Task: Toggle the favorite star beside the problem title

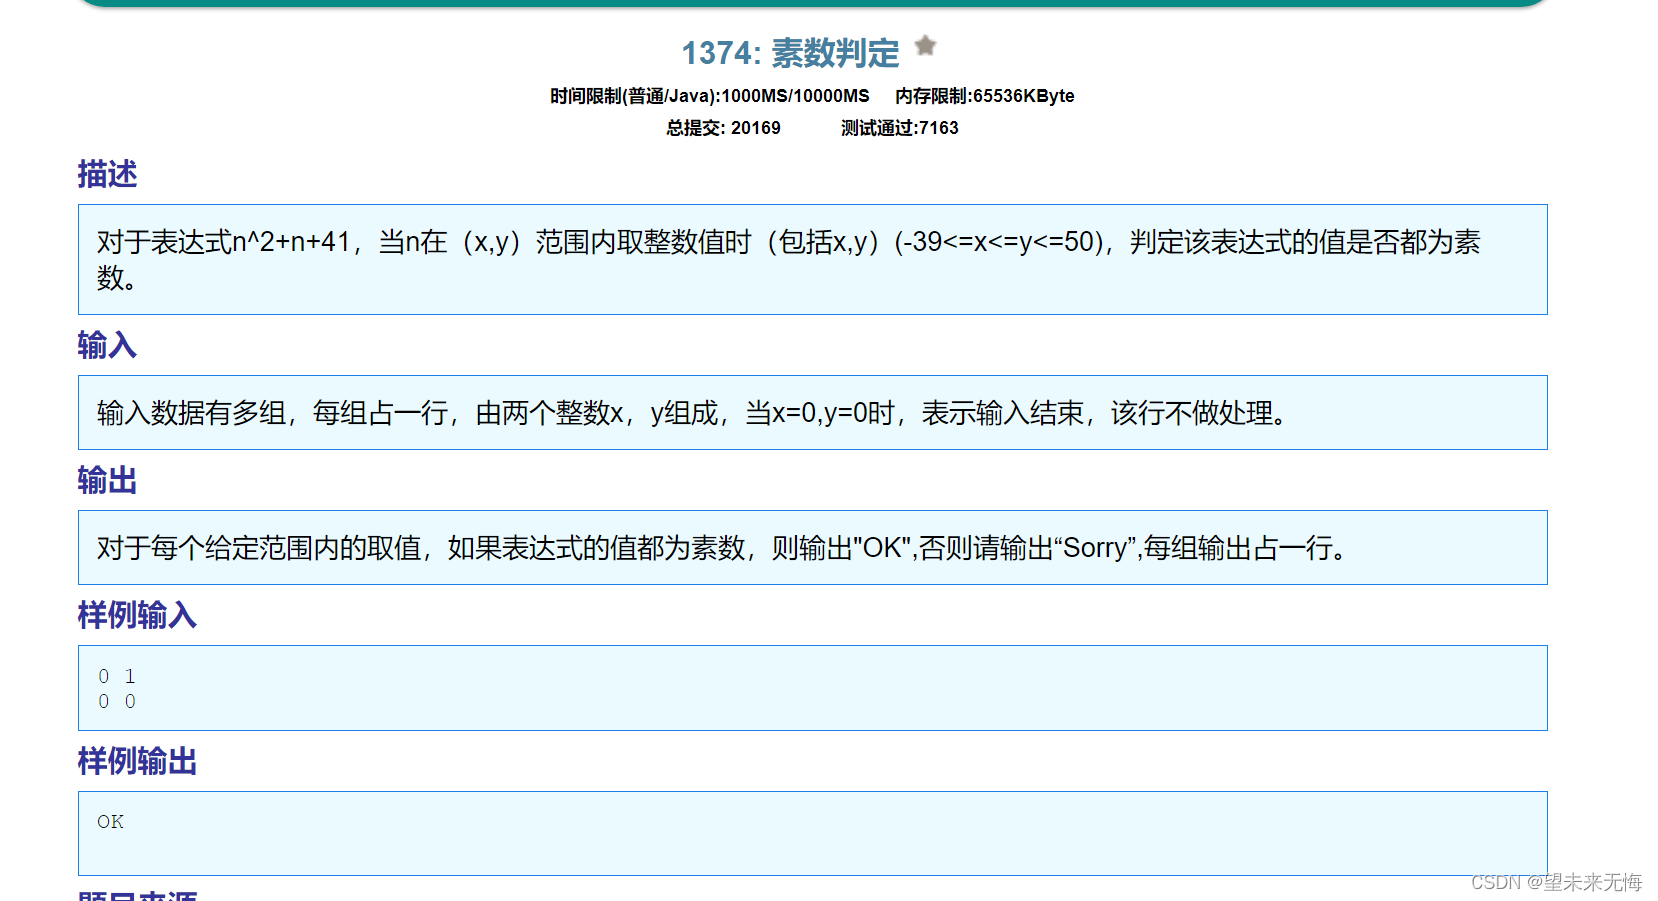Action: [x=926, y=46]
